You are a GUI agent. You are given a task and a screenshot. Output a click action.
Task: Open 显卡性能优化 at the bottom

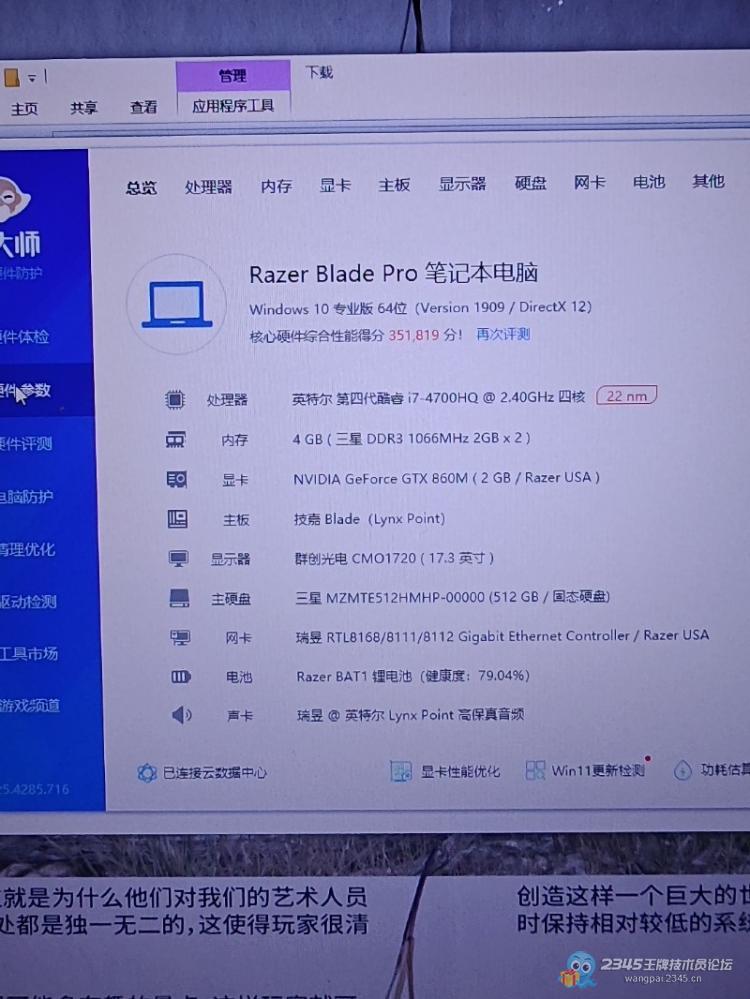click(446, 771)
